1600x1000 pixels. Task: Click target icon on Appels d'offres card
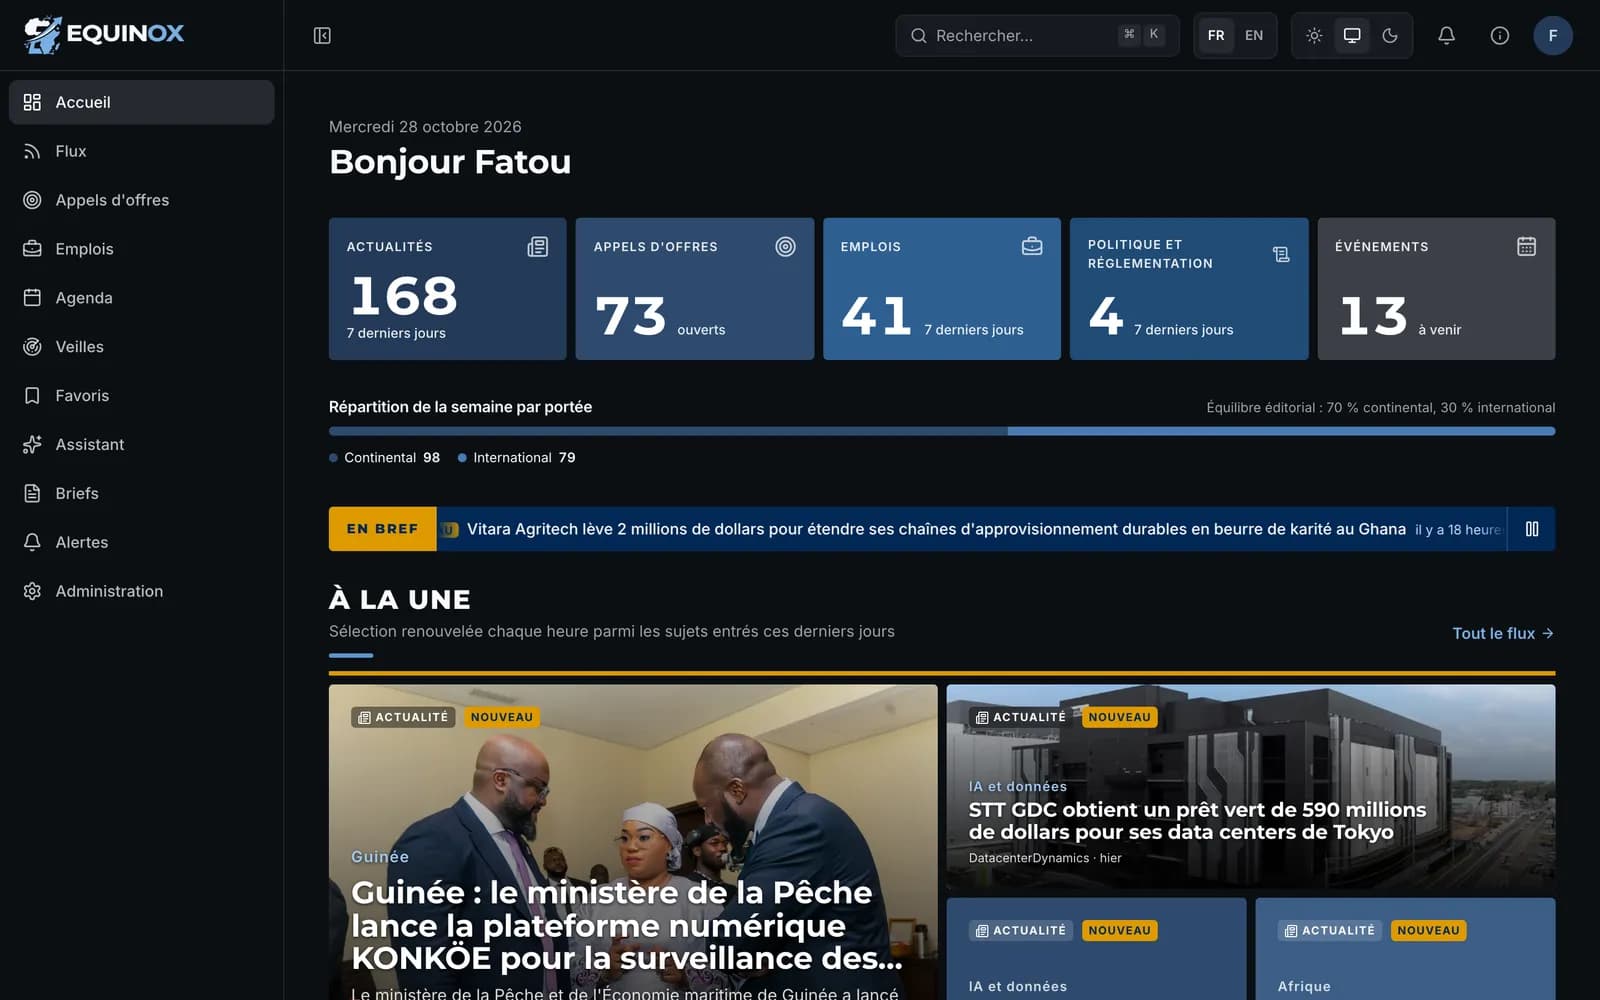[786, 246]
